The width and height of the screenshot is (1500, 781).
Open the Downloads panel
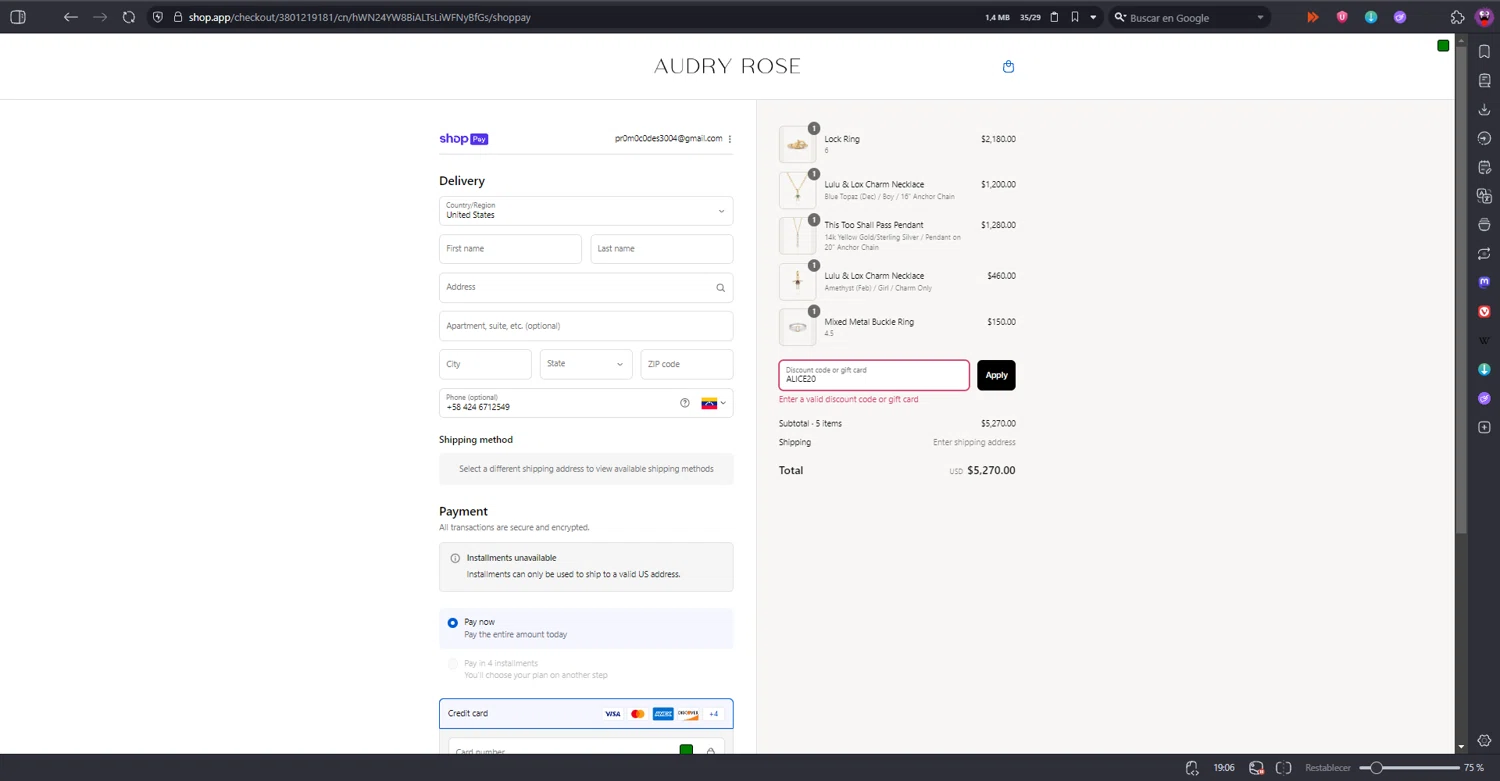(1484, 110)
